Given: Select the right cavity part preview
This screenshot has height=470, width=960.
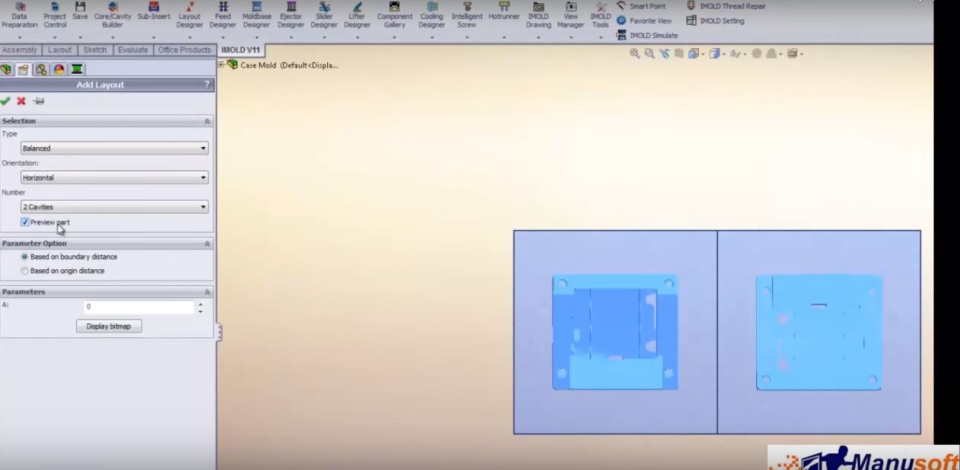Looking at the screenshot, I should [819, 332].
